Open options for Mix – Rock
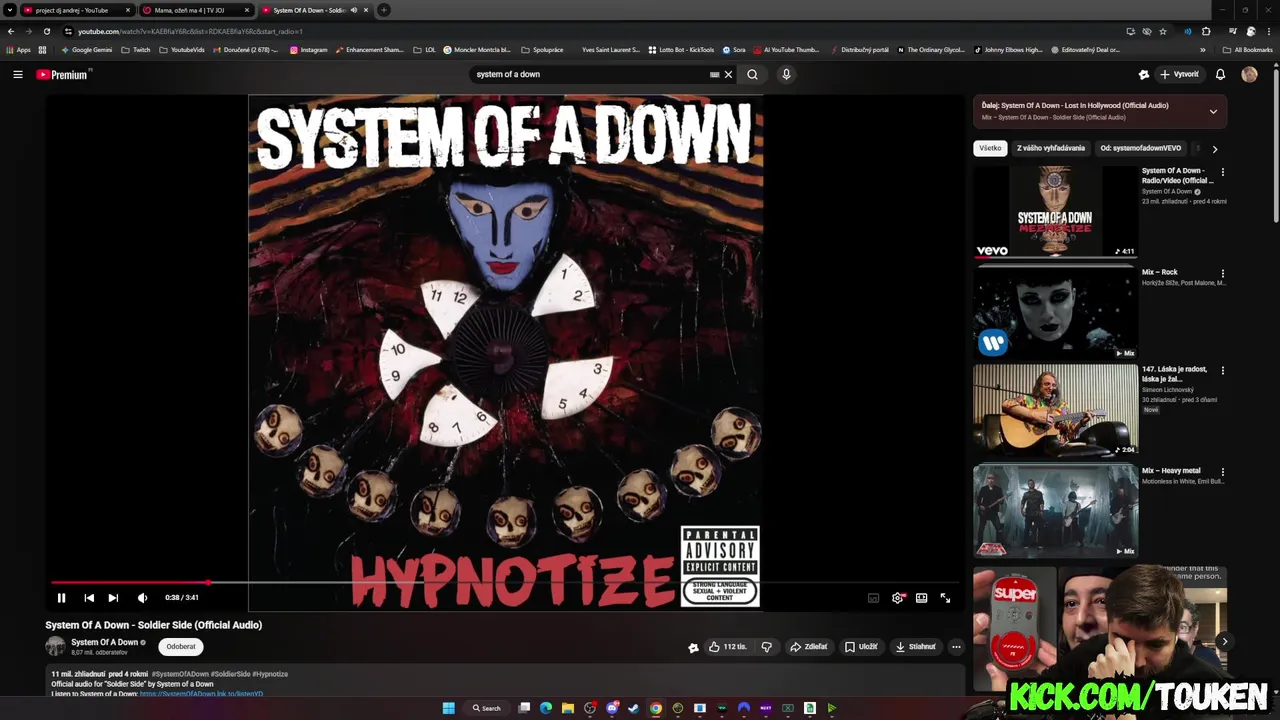The width and height of the screenshot is (1280, 720). tap(1222, 273)
